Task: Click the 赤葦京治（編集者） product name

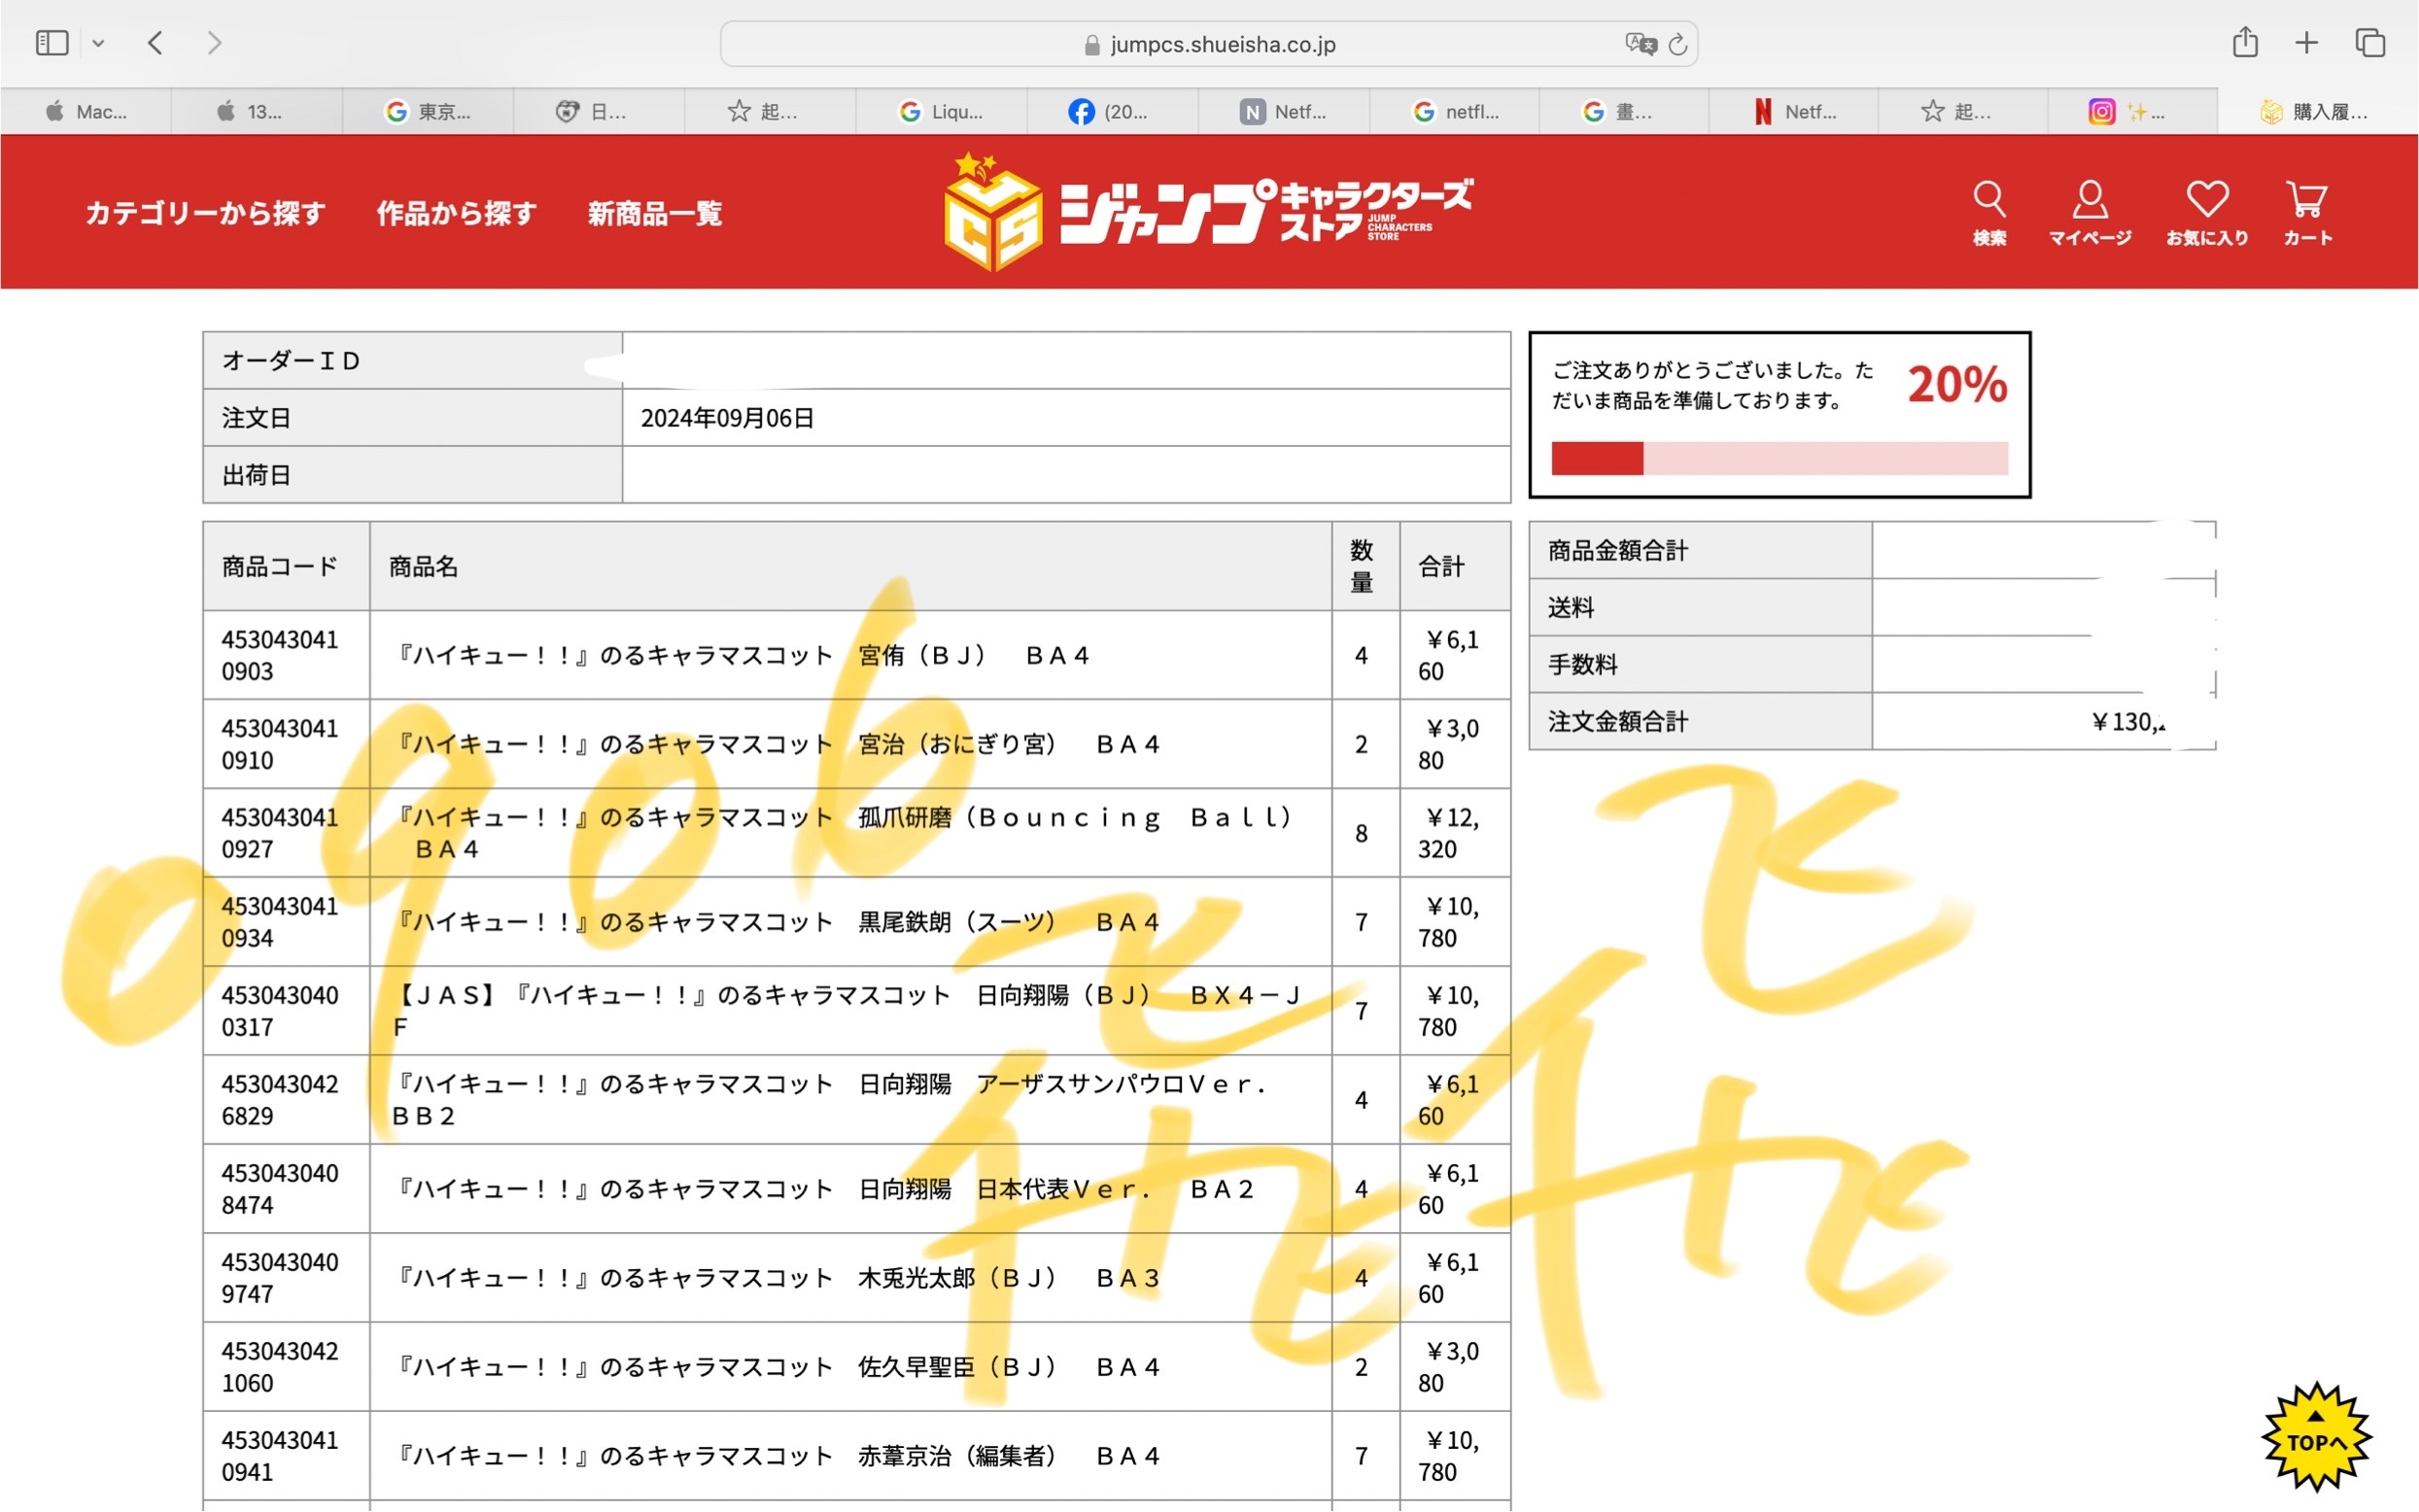Action: pyautogui.click(x=777, y=1456)
